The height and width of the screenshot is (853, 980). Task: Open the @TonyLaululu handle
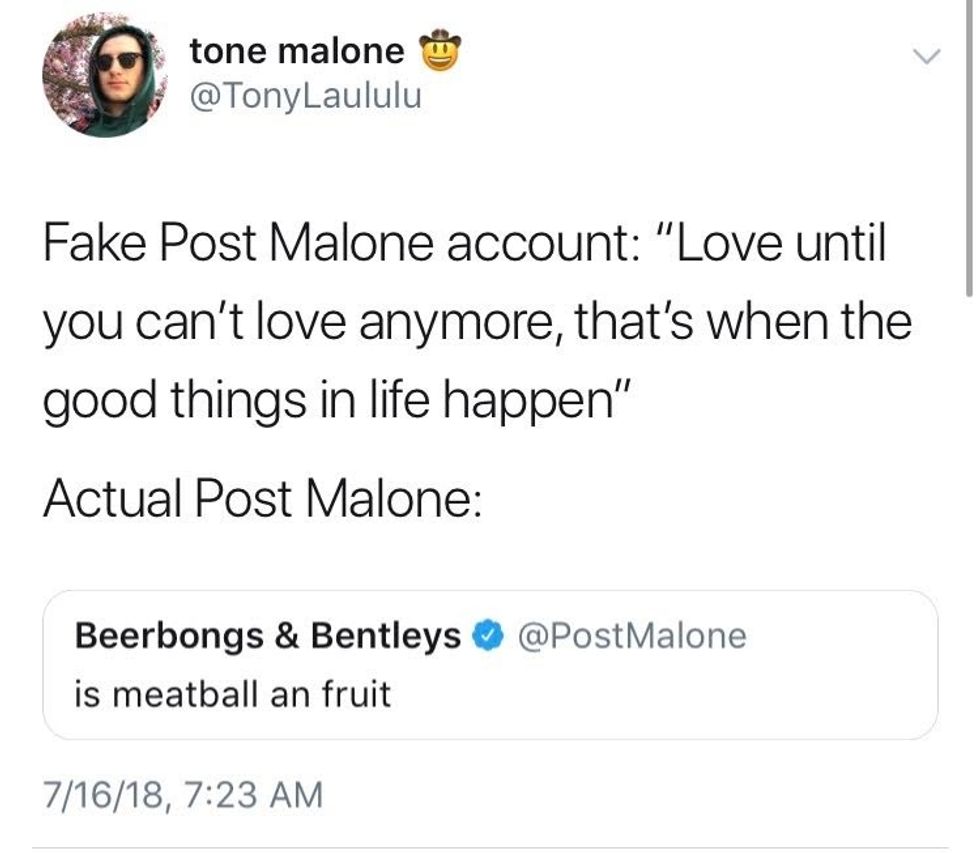305,96
